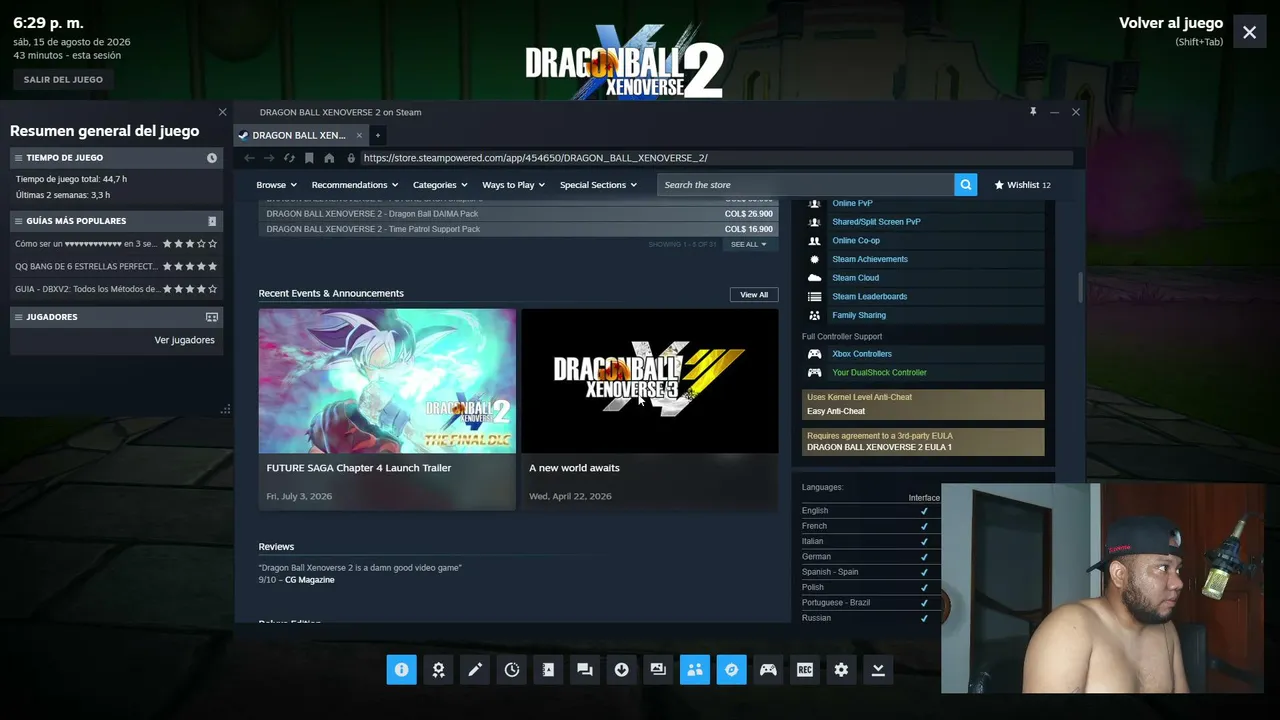This screenshot has height=720, width=1280.
Task: Open Shared/Split Screen PvP link
Action: (x=876, y=222)
